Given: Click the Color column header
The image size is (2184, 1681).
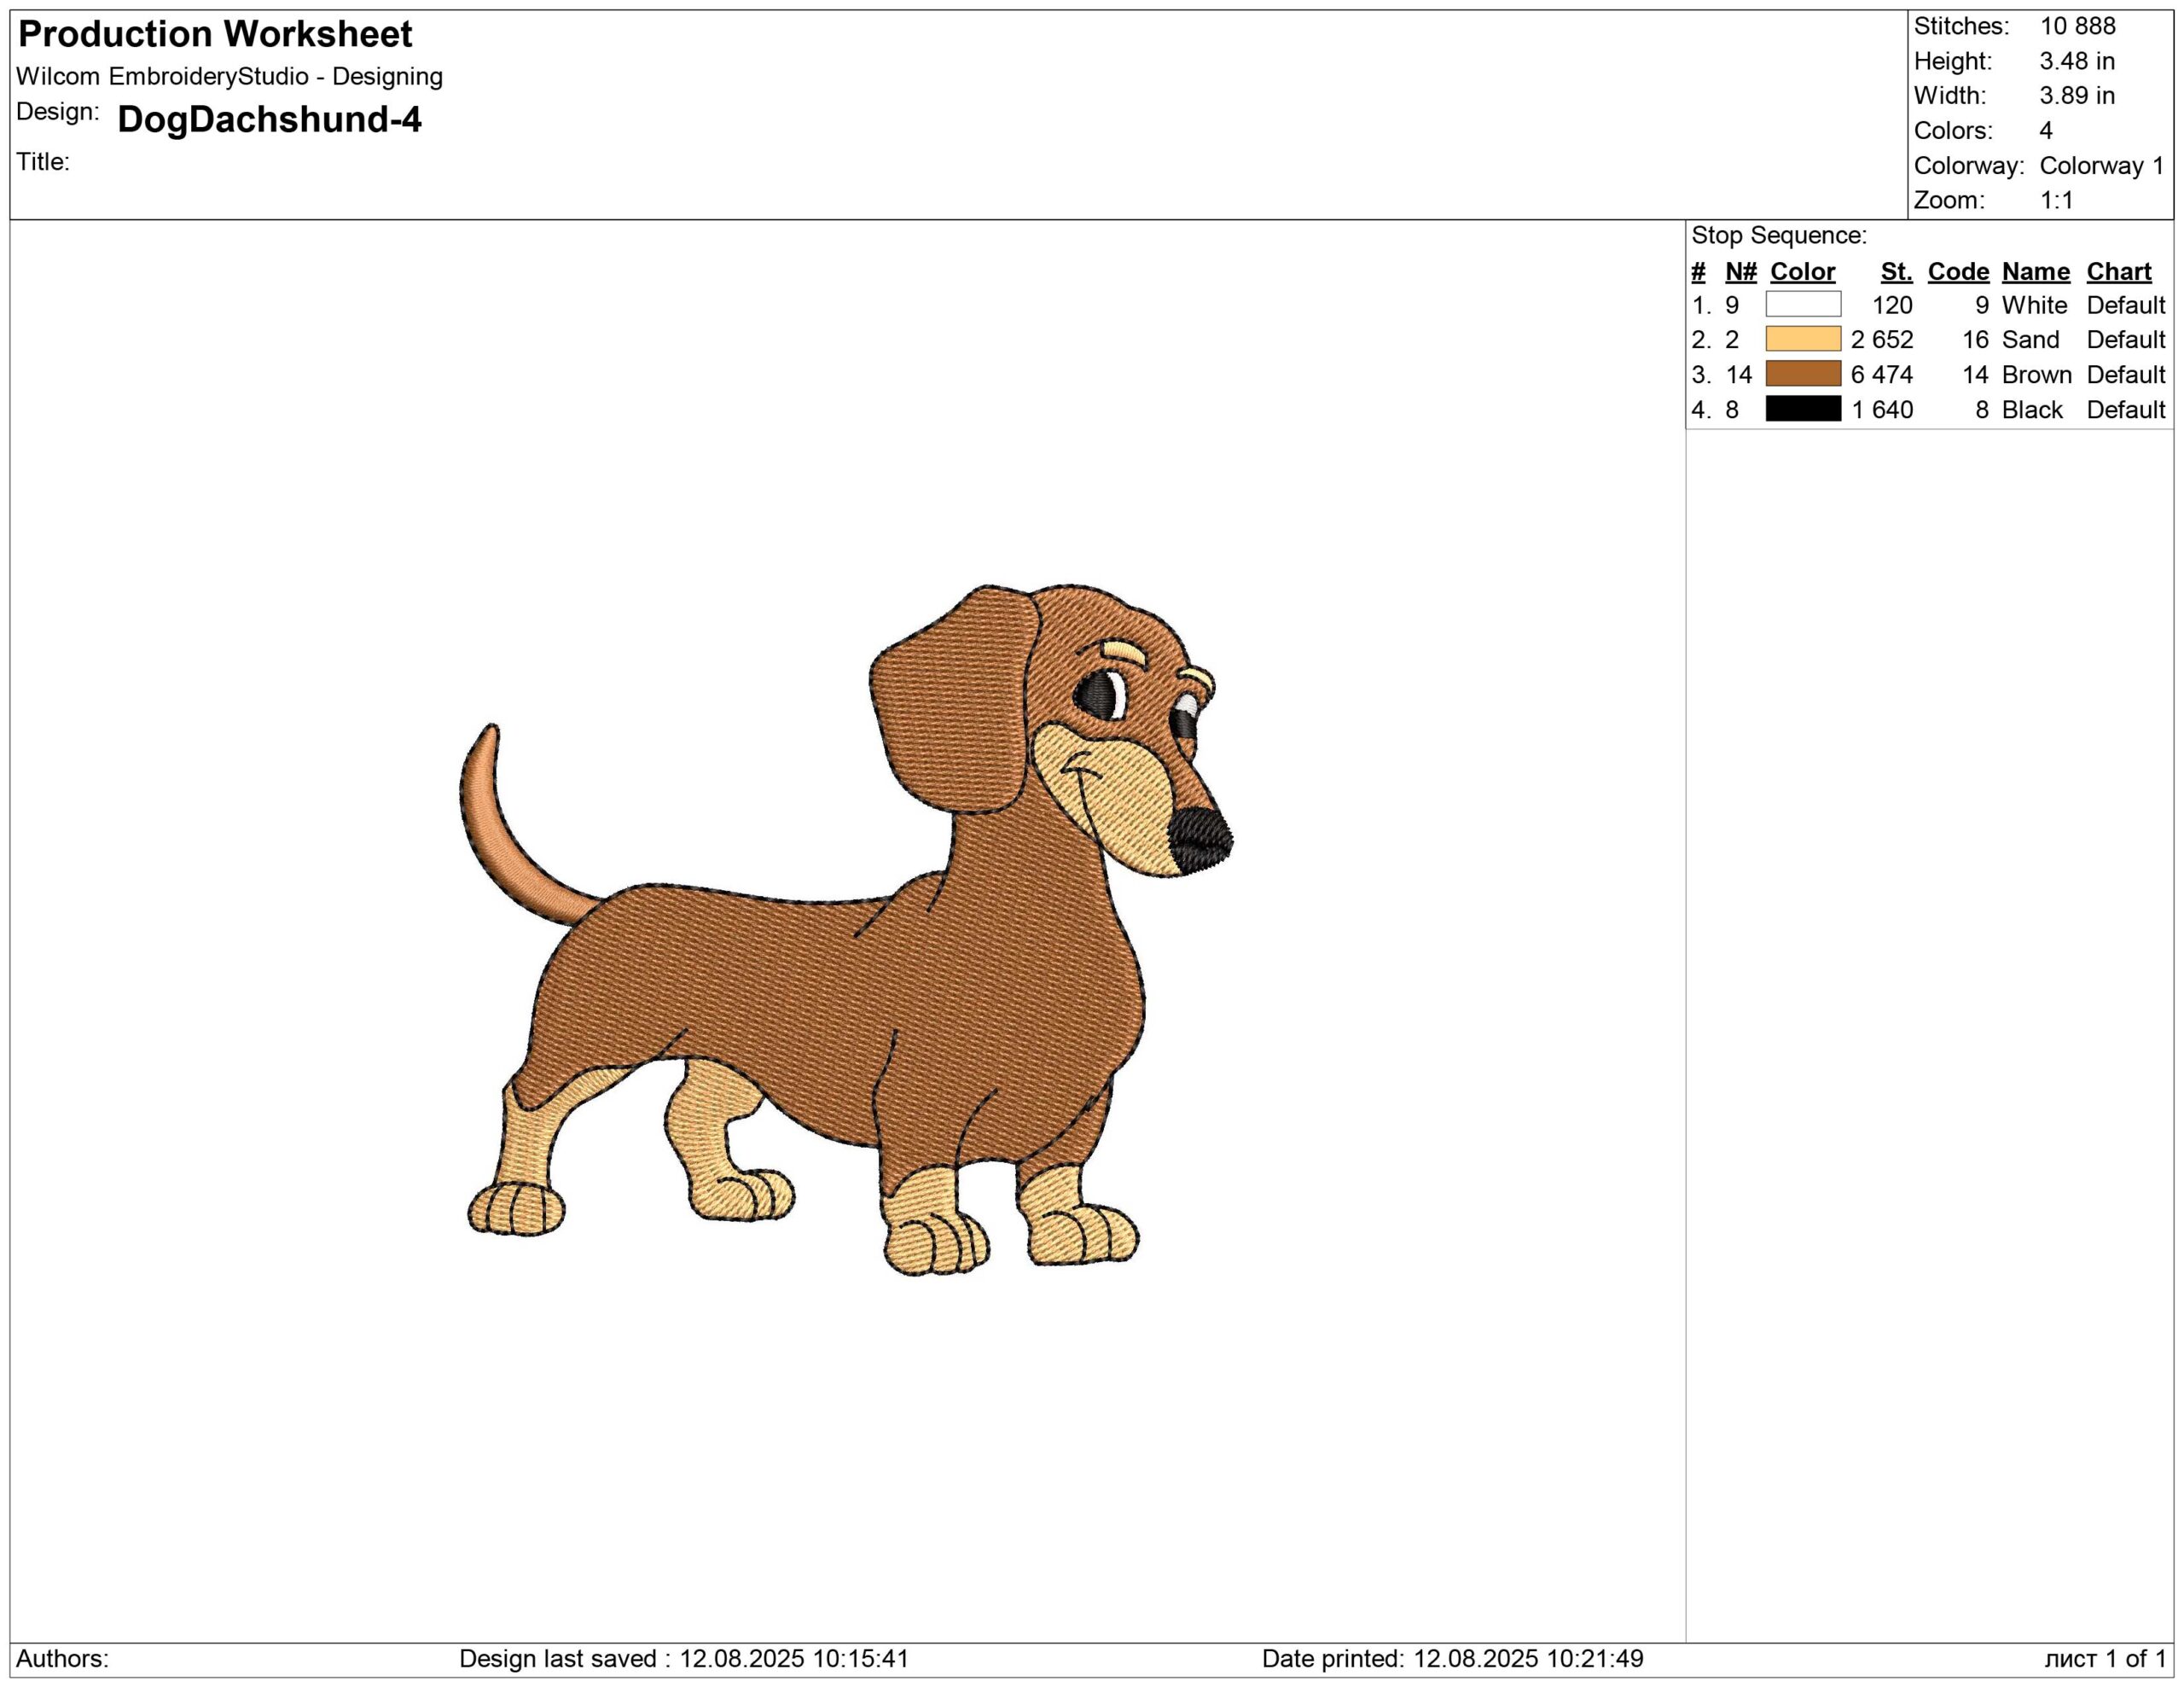Looking at the screenshot, I should (1802, 272).
